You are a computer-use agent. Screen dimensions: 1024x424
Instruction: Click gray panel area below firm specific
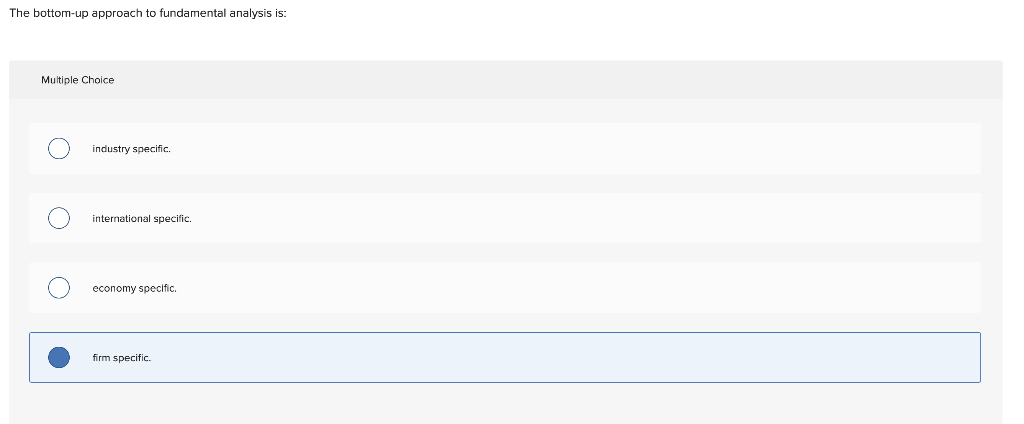pyautogui.click(x=505, y=404)
